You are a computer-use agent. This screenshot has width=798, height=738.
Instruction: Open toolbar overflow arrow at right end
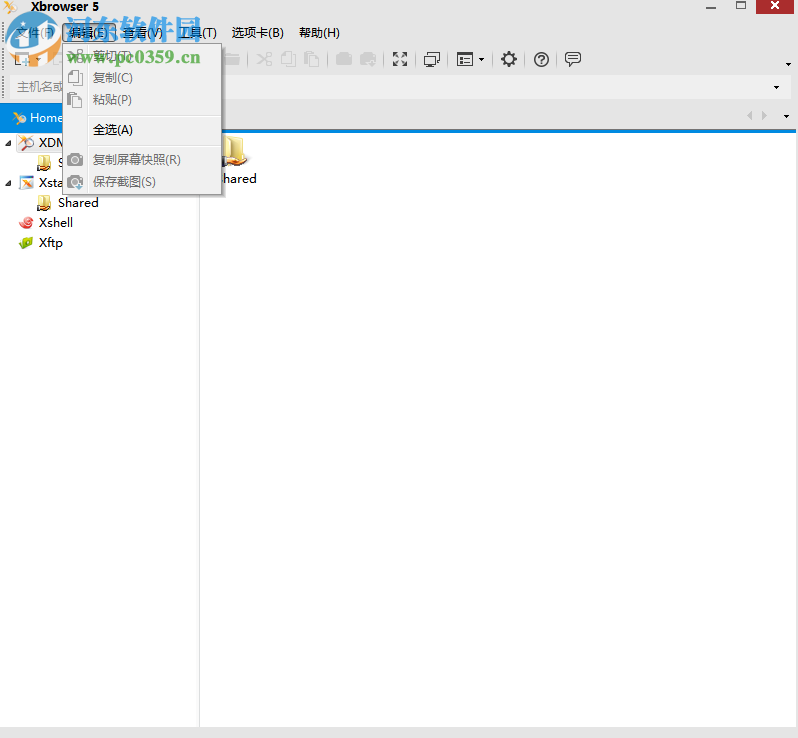pos(788,64)
